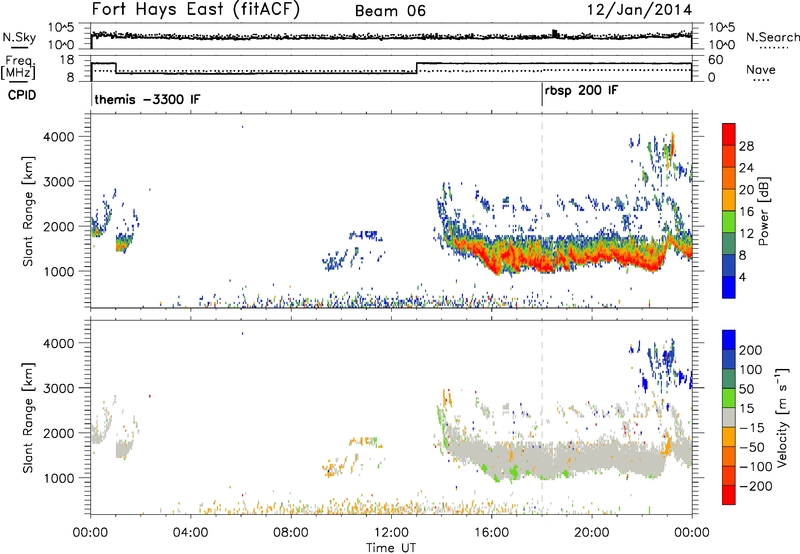Select the 'Beam 06' label
The image size is (800, 554).
(x=390, y=11)
